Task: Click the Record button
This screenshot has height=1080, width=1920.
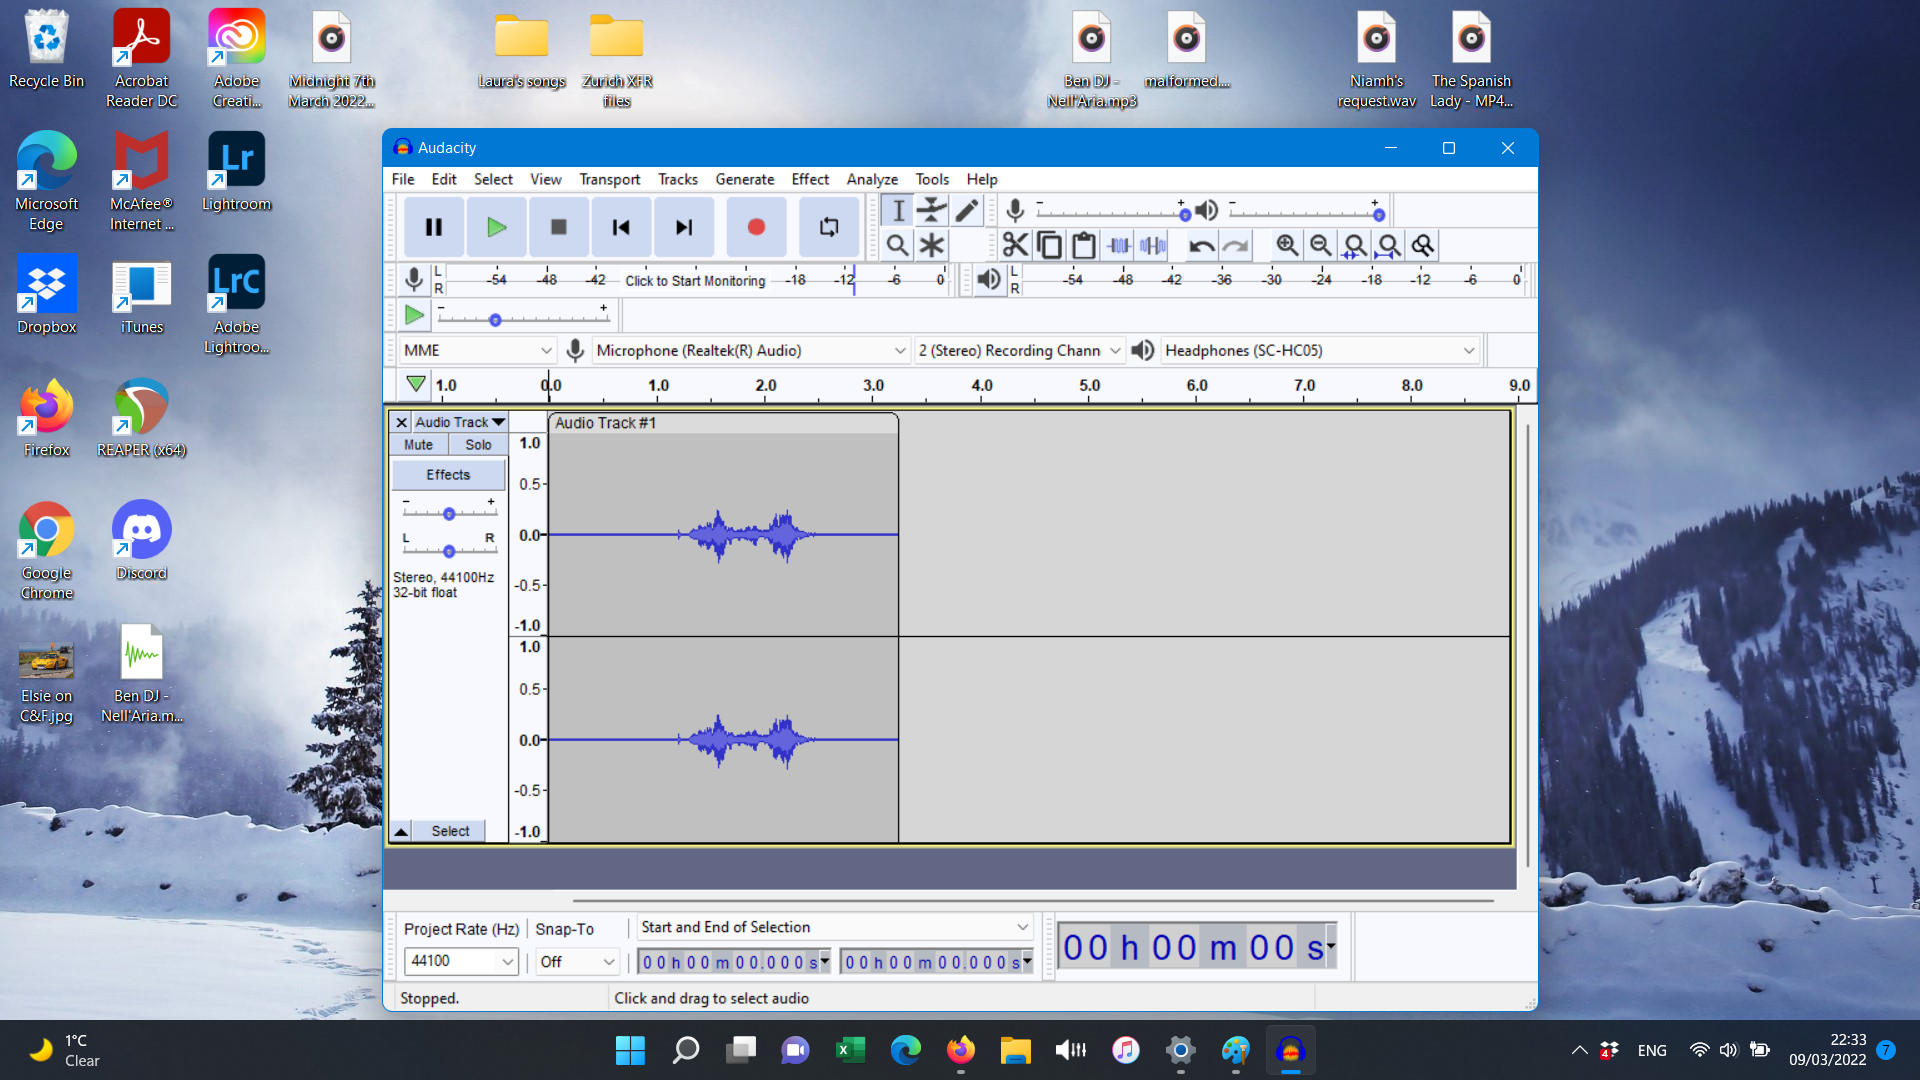Action: pyautogui.click(x=756, y=227)
